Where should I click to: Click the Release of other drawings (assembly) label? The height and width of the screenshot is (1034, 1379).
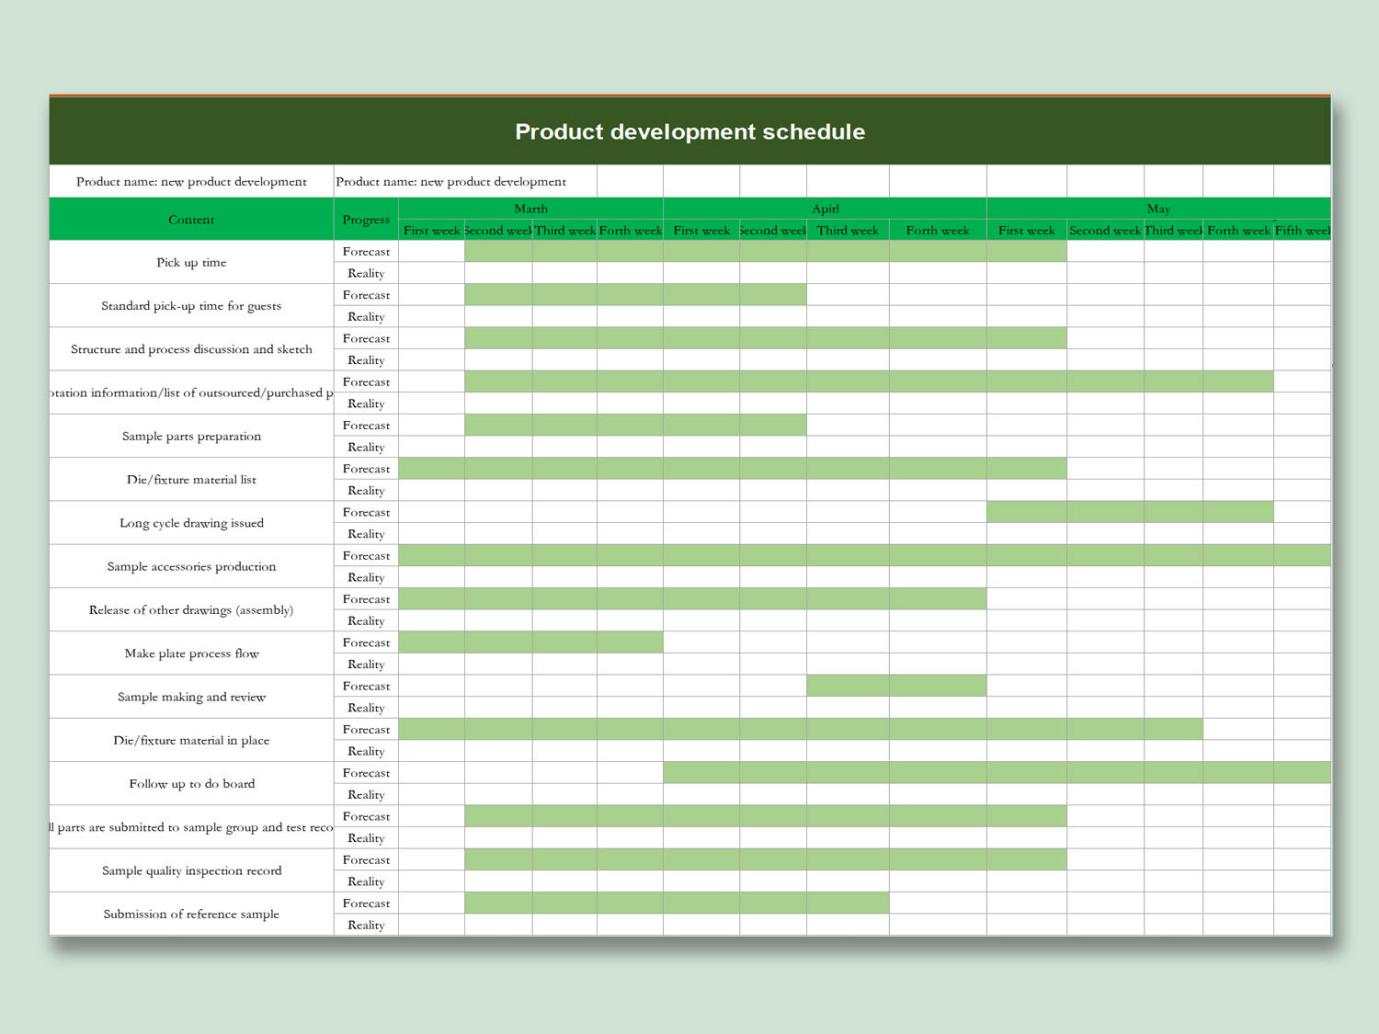191,609
